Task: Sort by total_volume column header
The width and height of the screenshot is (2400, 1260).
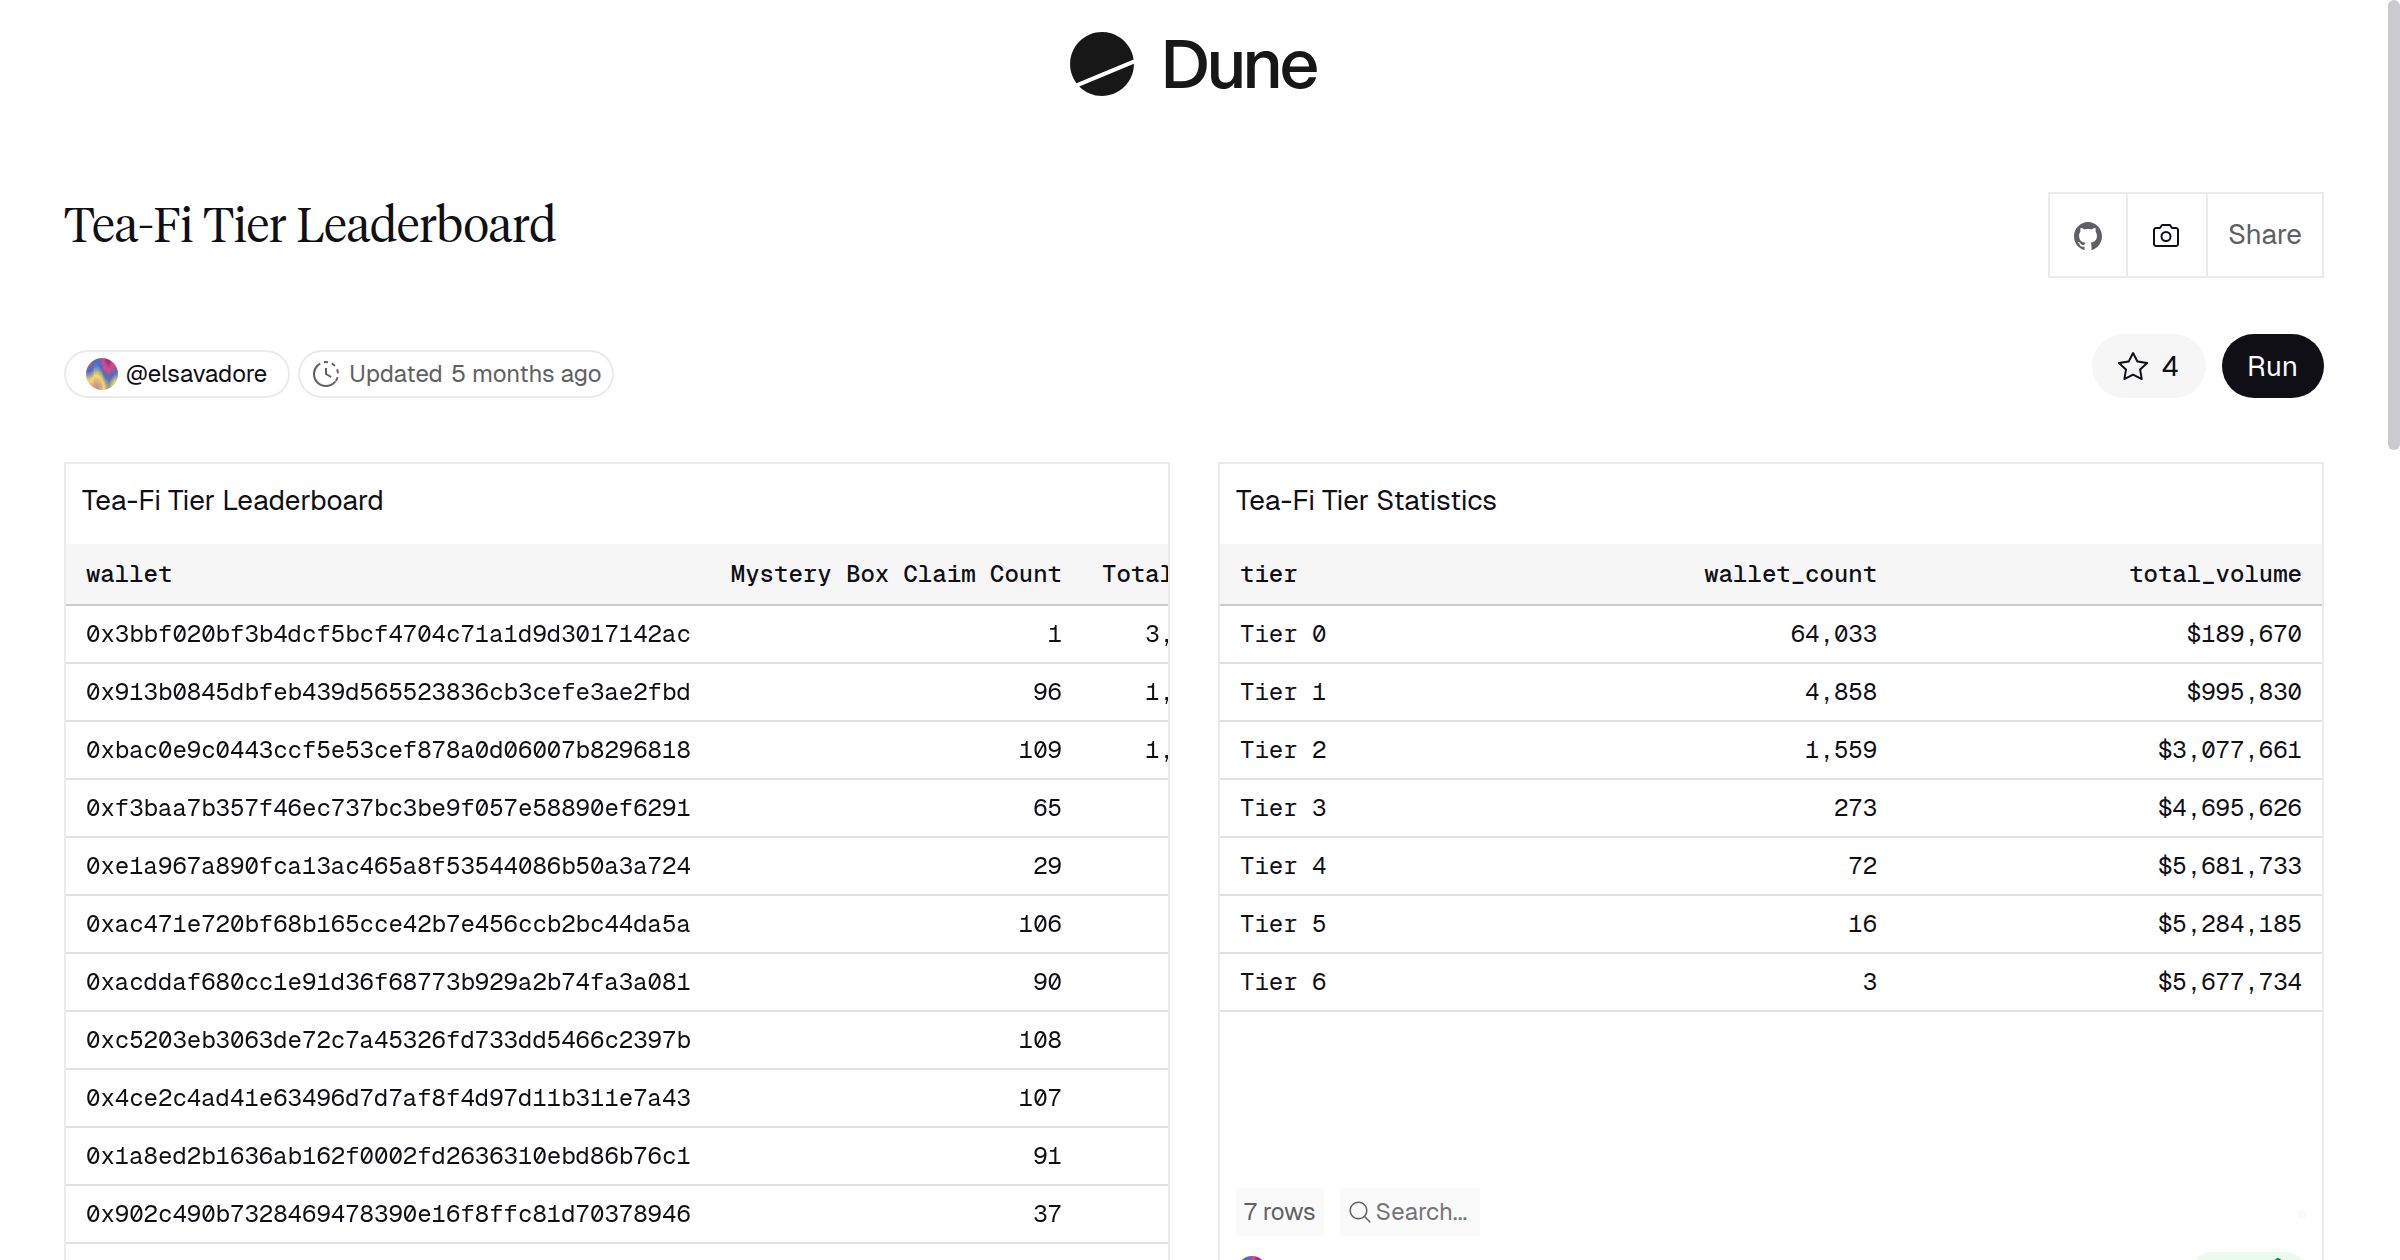Action: [x=2214, y=574]
